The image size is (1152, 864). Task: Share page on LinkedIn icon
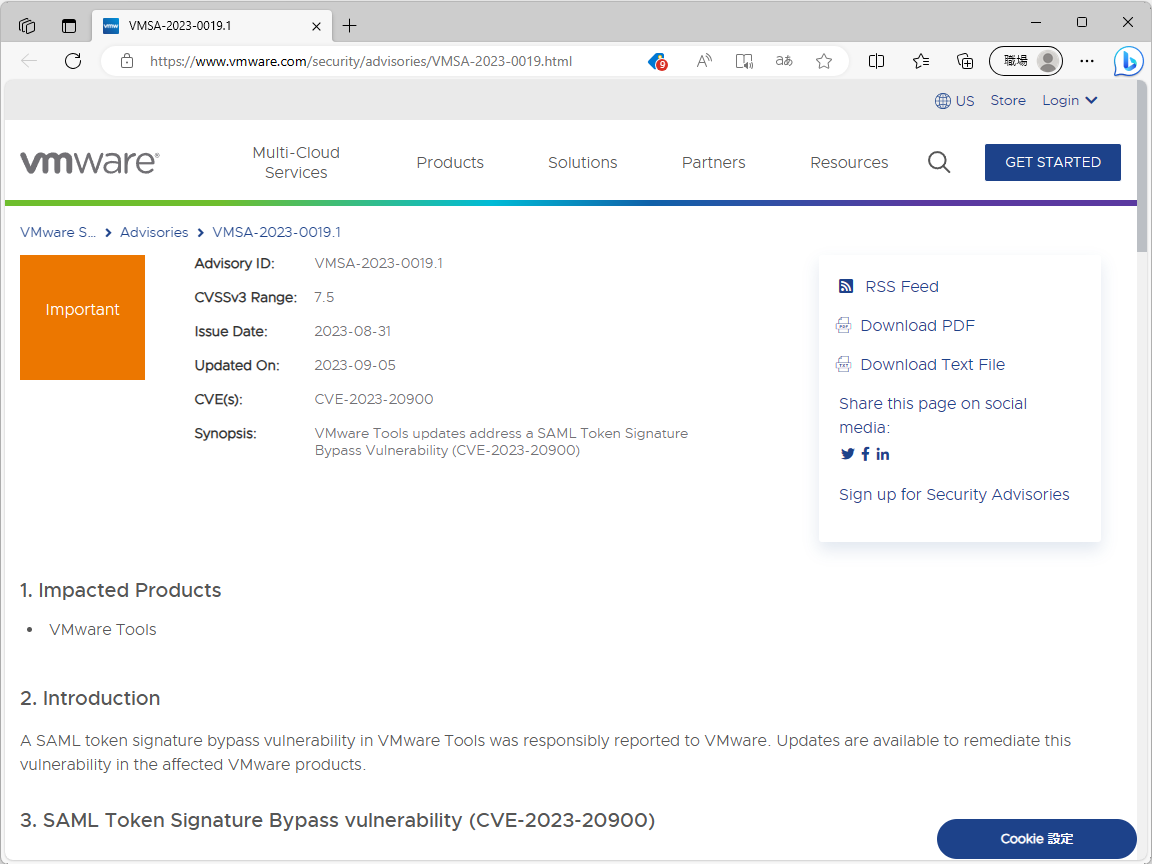882,454
